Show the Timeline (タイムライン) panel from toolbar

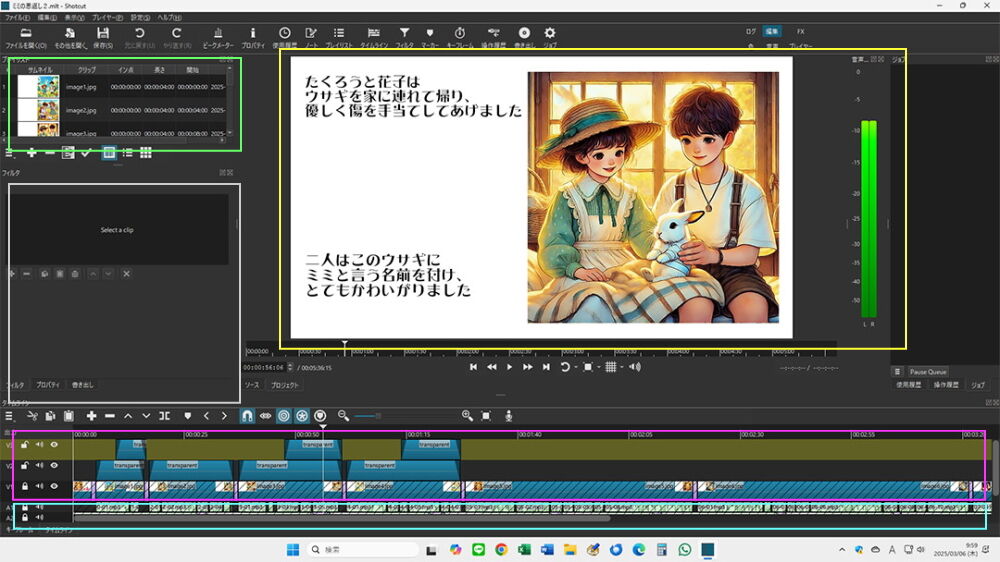[374, 33]
